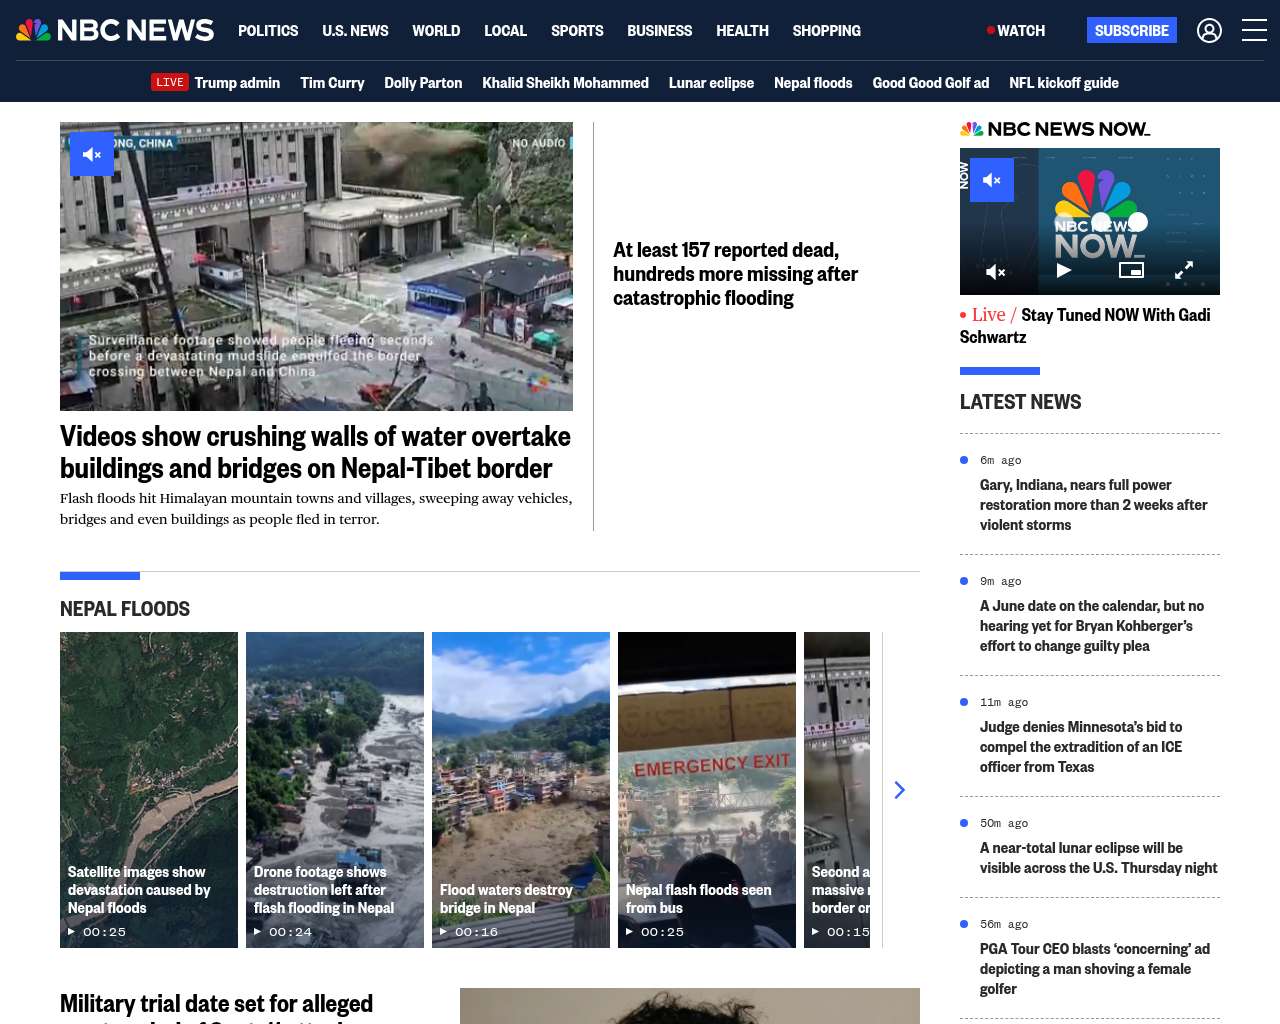The width and height of the screenshot is (1280, 1024).
Task: Open the Local news section
Action: [x=505, y=31]
